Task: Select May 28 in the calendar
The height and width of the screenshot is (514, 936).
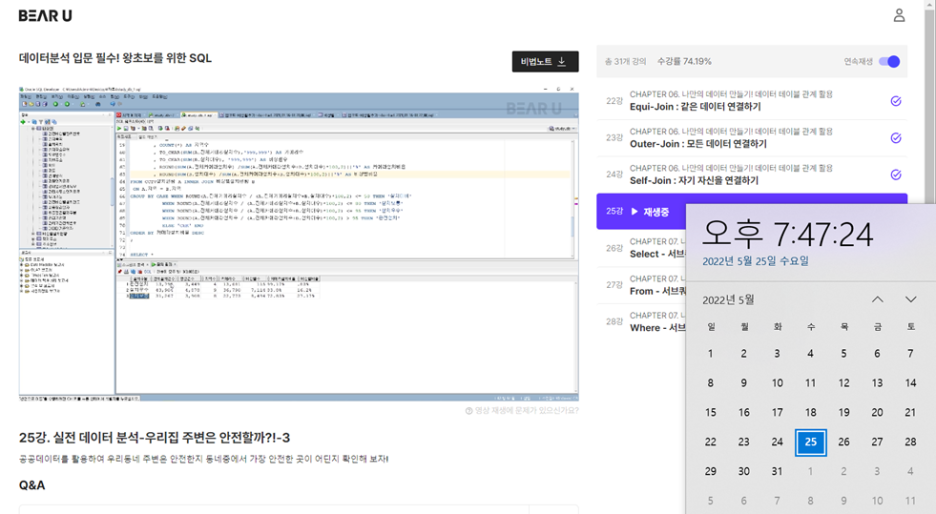Action: click(x=910, y=442)
